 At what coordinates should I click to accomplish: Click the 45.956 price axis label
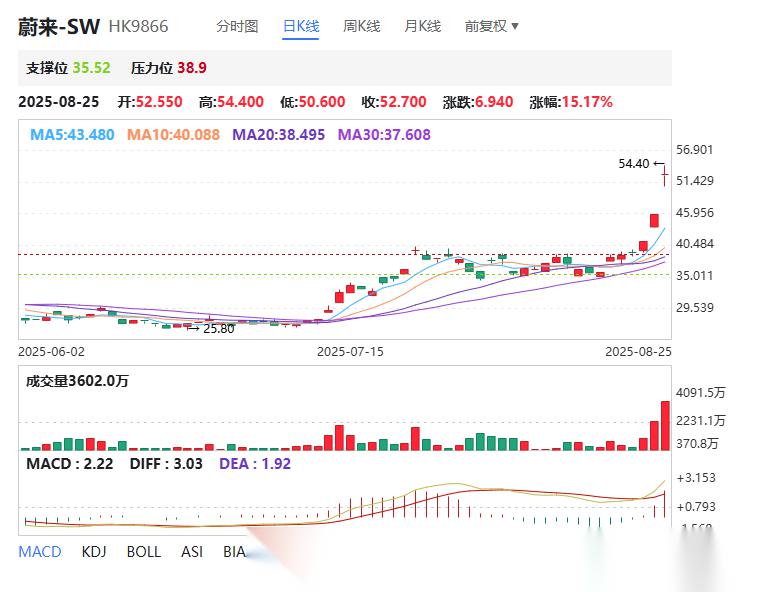695,213
